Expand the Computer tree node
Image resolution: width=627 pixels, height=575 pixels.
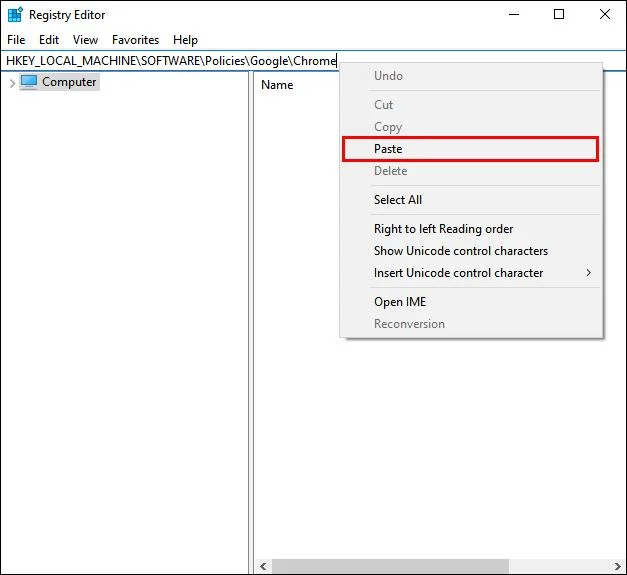coord(12,83)
